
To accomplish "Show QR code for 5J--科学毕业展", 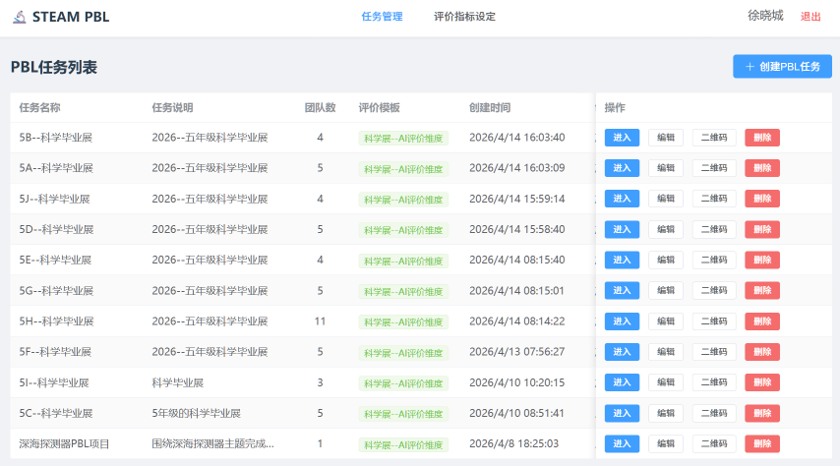I will 714,199.
